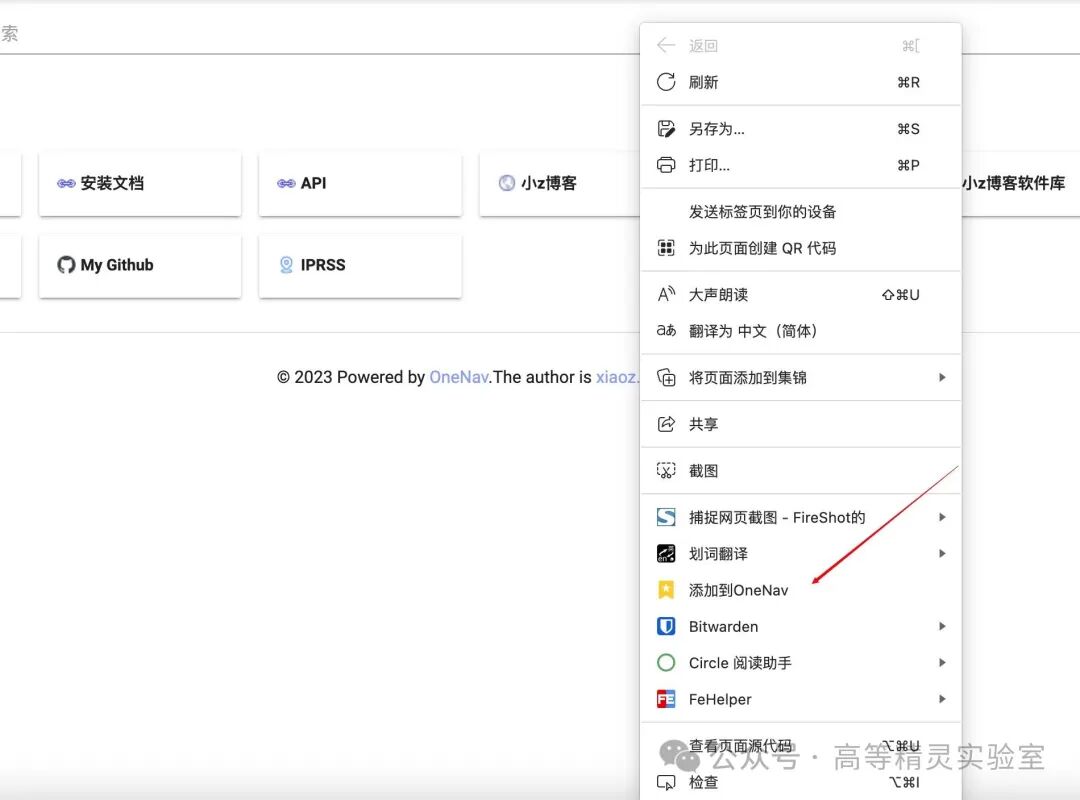Follow the OneNav footer link

pos(459,378)
